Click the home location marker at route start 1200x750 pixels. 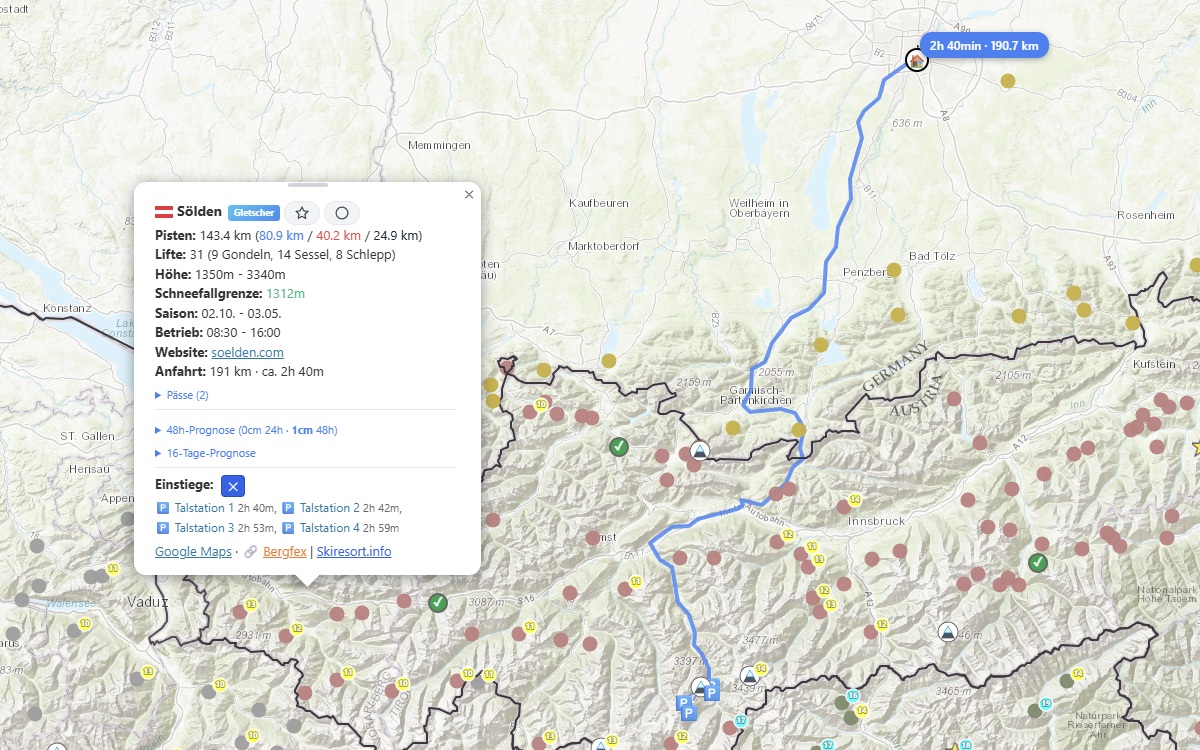[916, 60]
